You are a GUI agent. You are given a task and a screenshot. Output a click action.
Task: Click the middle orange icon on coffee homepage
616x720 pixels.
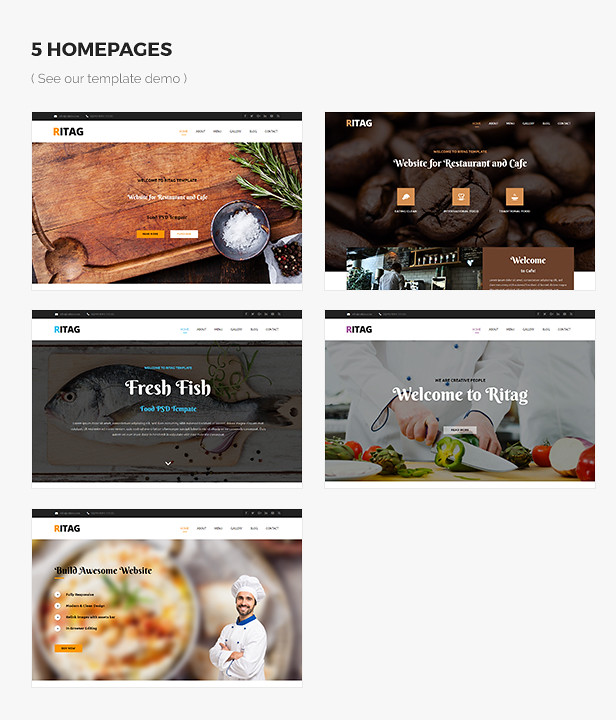tap(460, 197)
